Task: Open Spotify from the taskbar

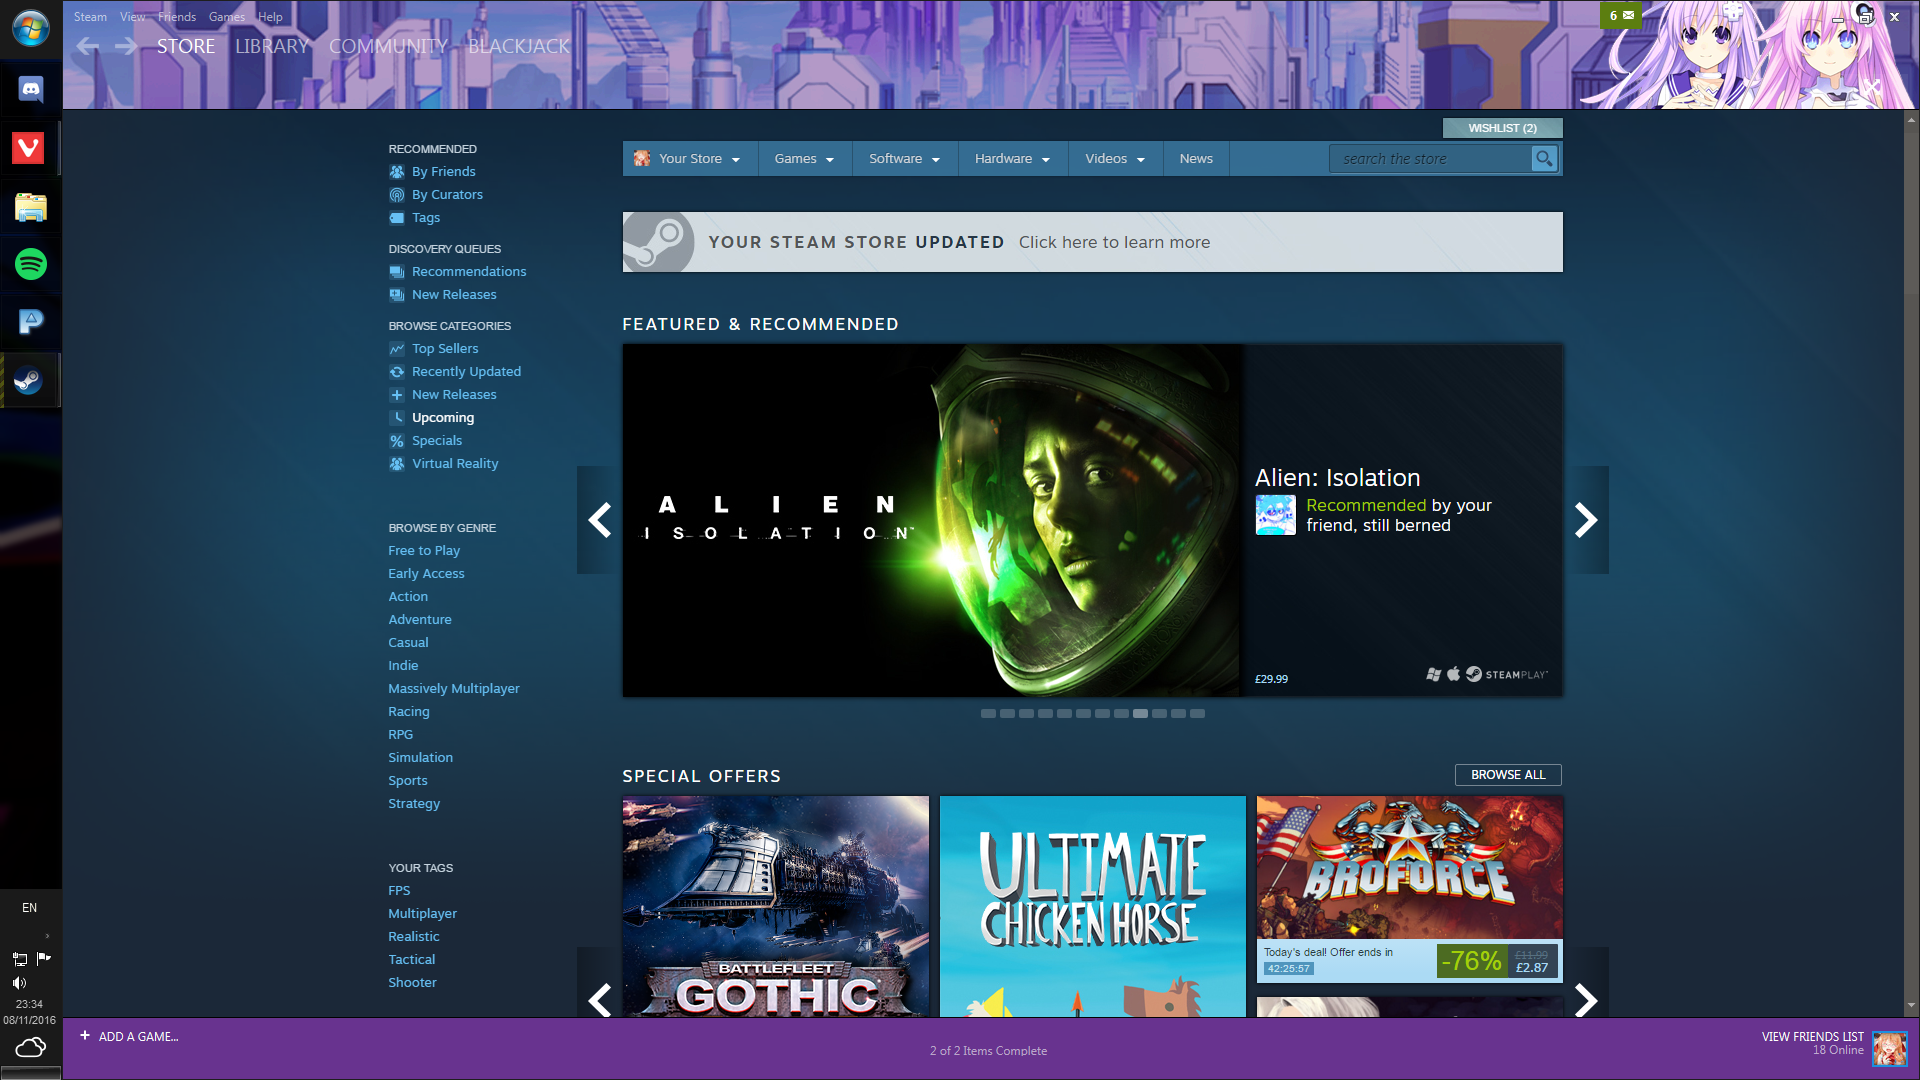Action: tap(31, 264)
